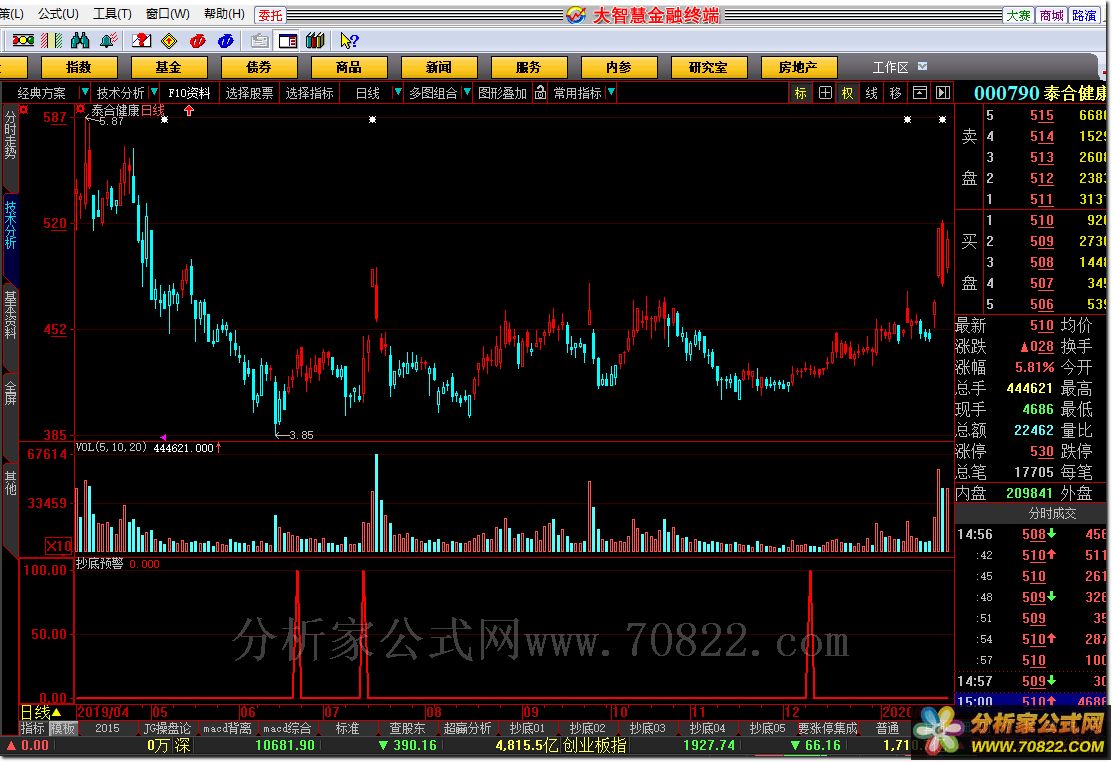
Task: Expand the 多图组合 dropdown arrow
Action: (x=466, y=92)
